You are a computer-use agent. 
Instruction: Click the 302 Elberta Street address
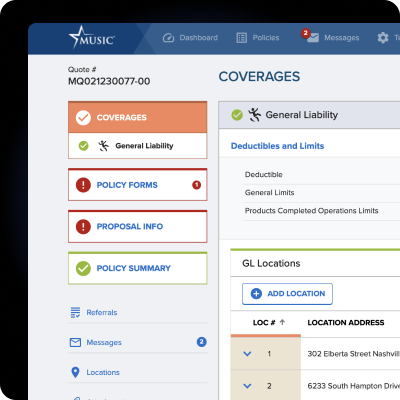click(353, 354)
